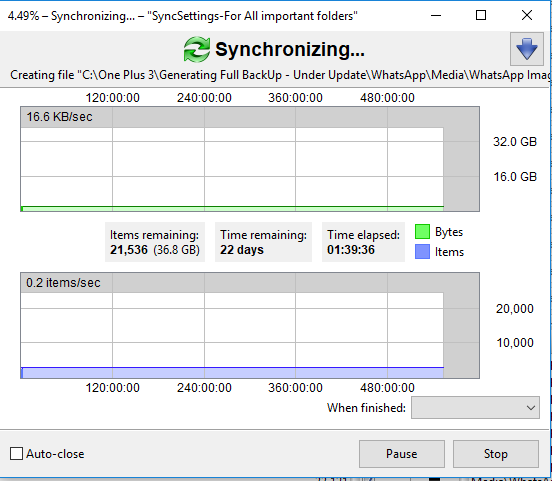Click the window title bar text
The height and width of the screenshot is (481, 552).
pos(182,16)
